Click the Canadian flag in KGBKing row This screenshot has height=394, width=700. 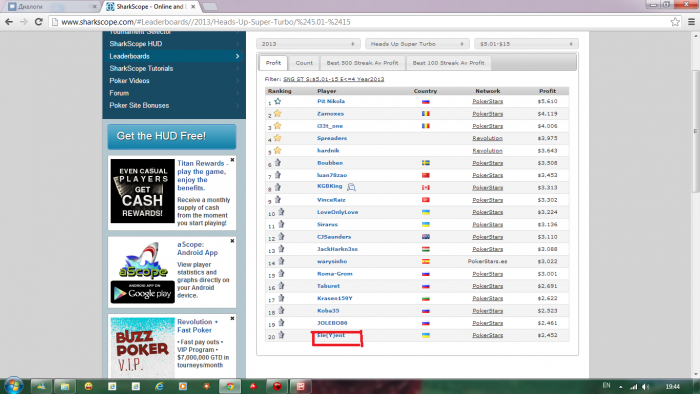click(425, 187)
